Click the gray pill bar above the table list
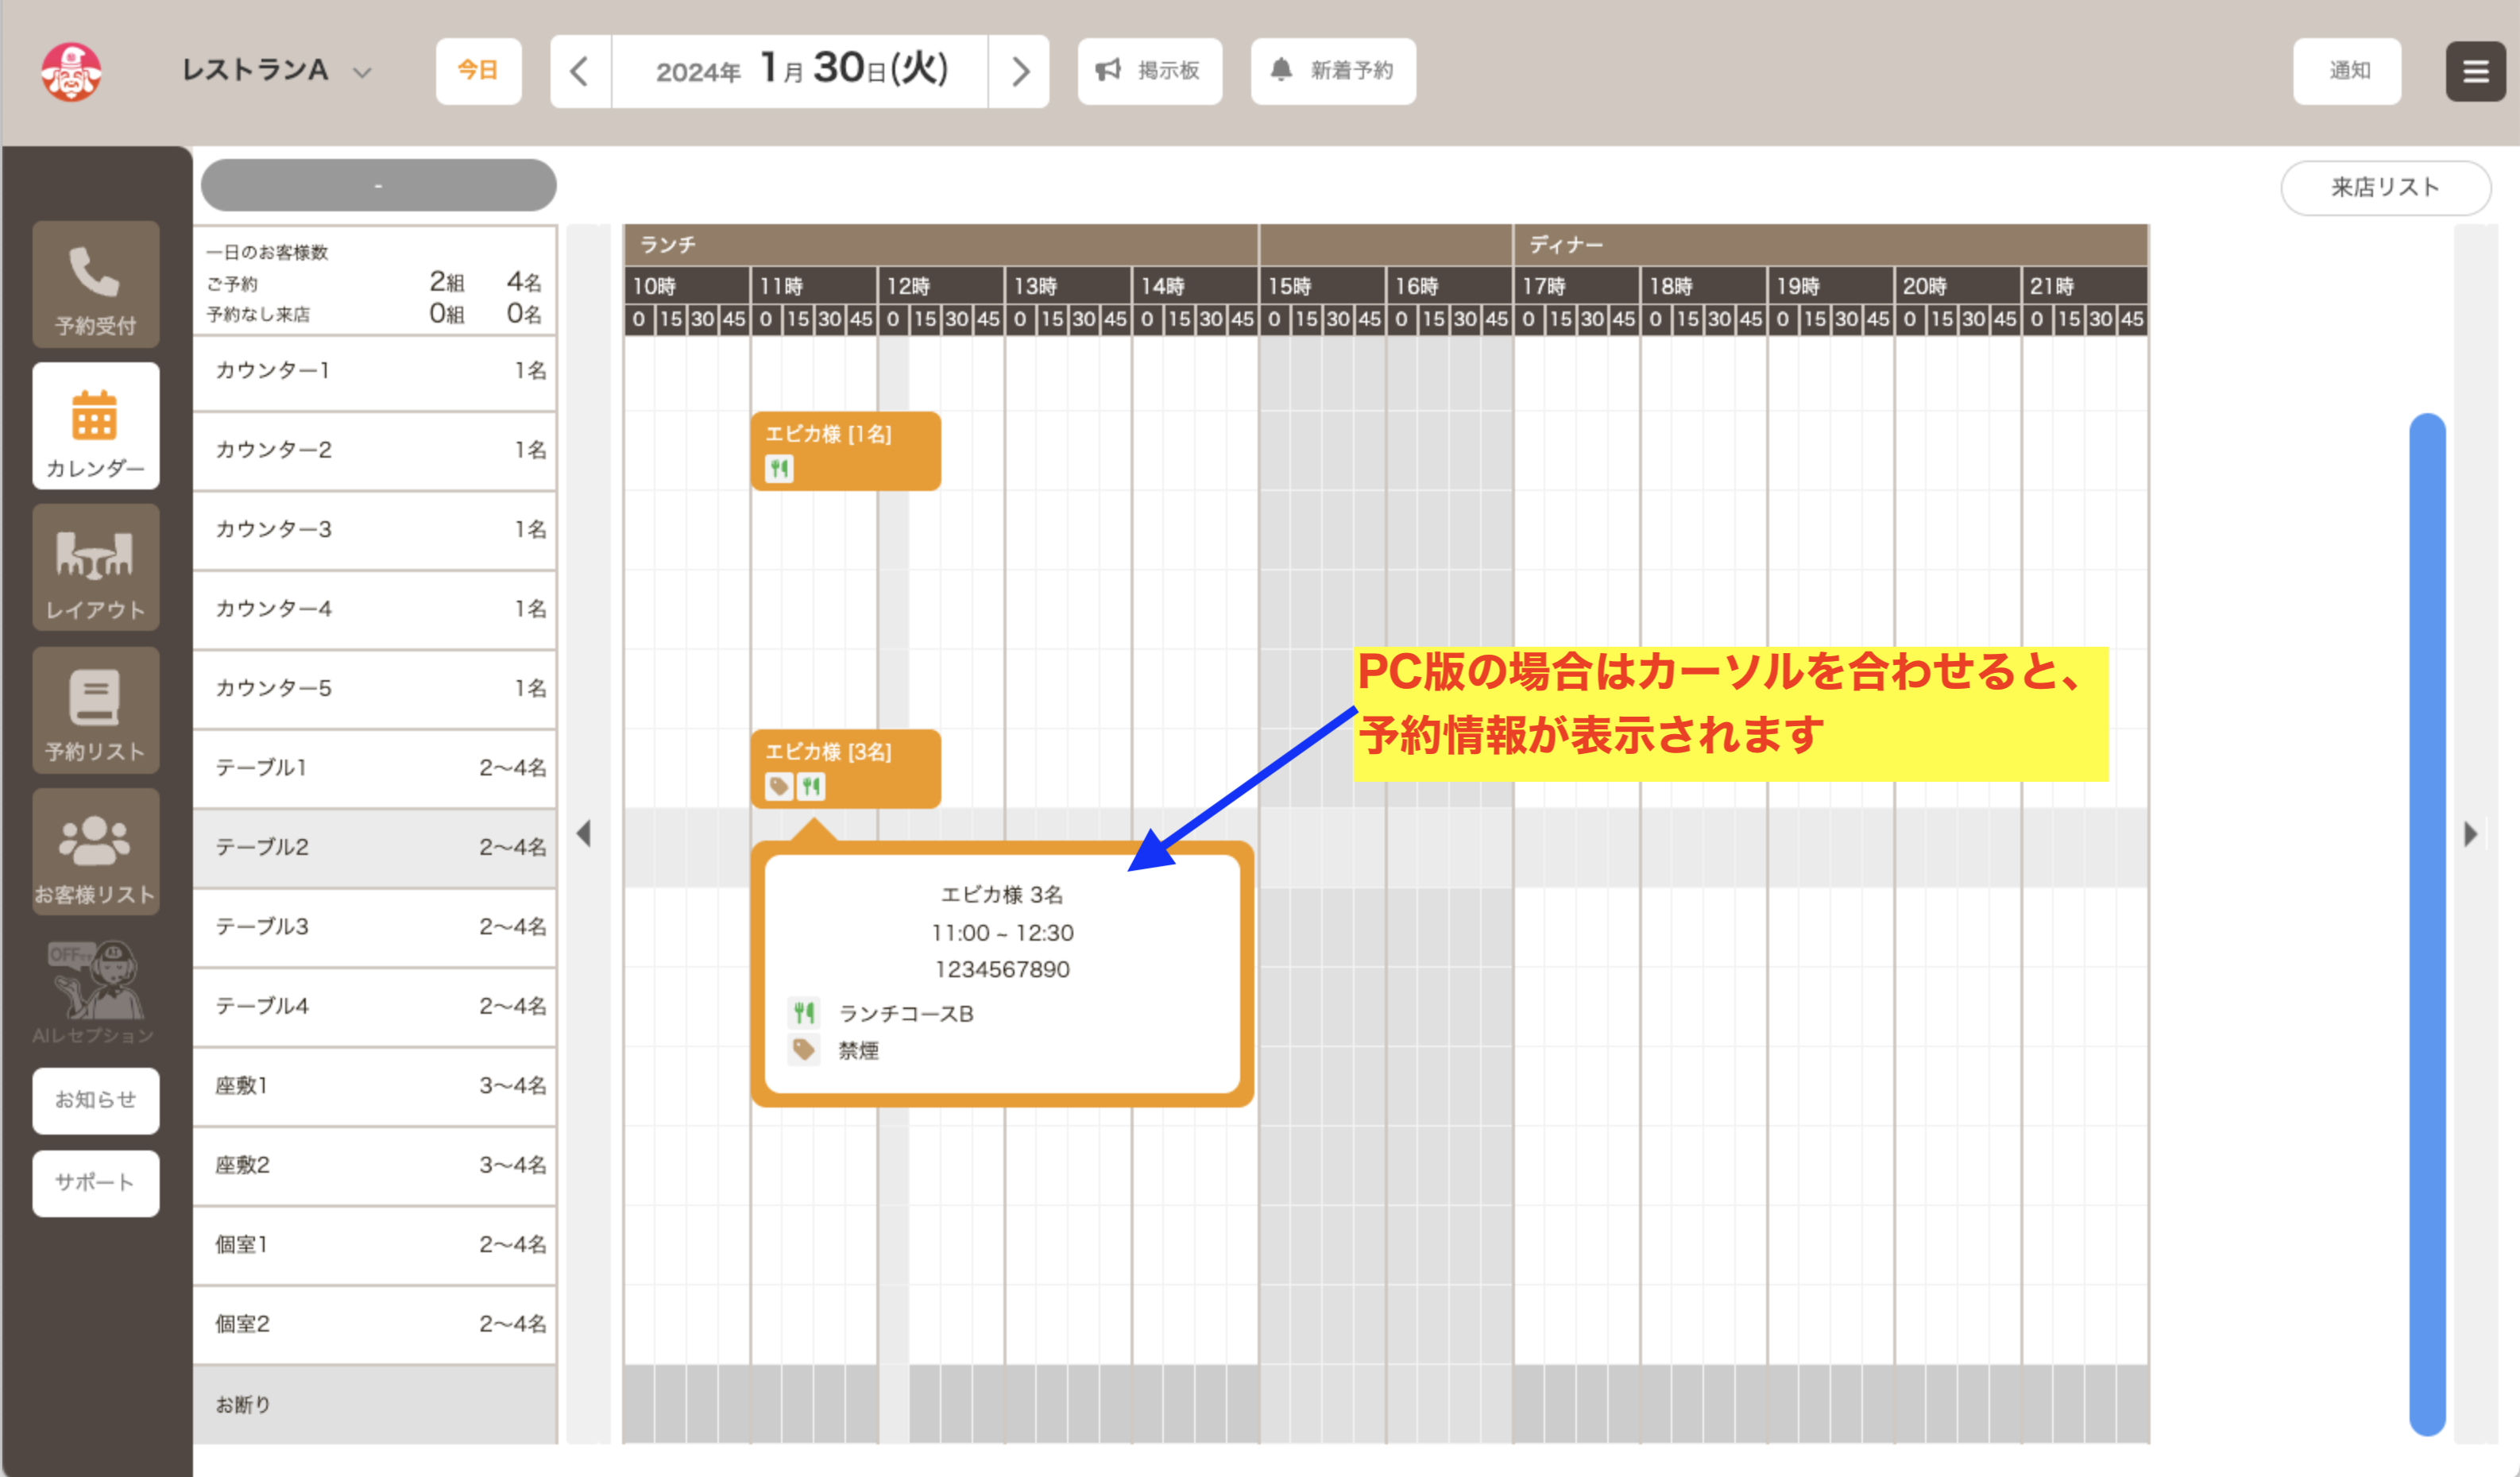This screenshot has height=1477, width=2520. point(378,185)
